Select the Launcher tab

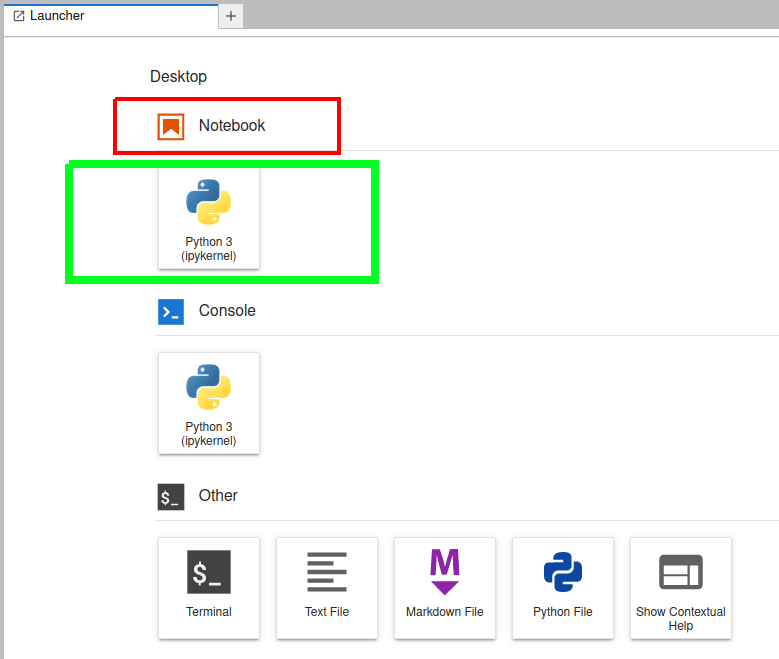57,16
